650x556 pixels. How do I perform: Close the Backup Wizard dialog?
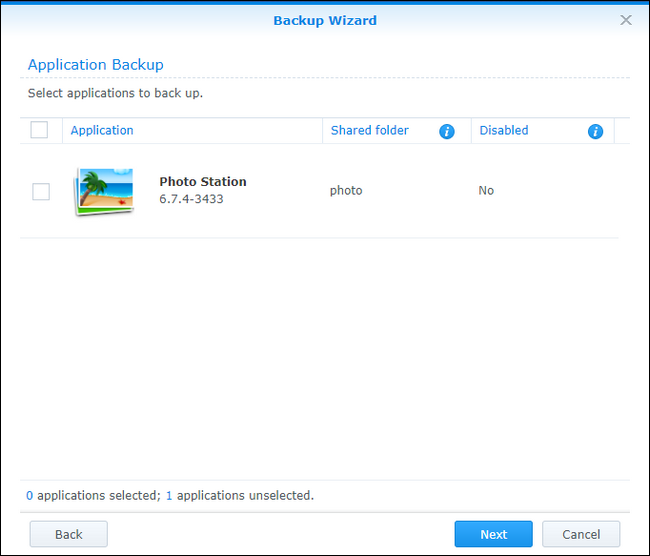tap(626, 20)
